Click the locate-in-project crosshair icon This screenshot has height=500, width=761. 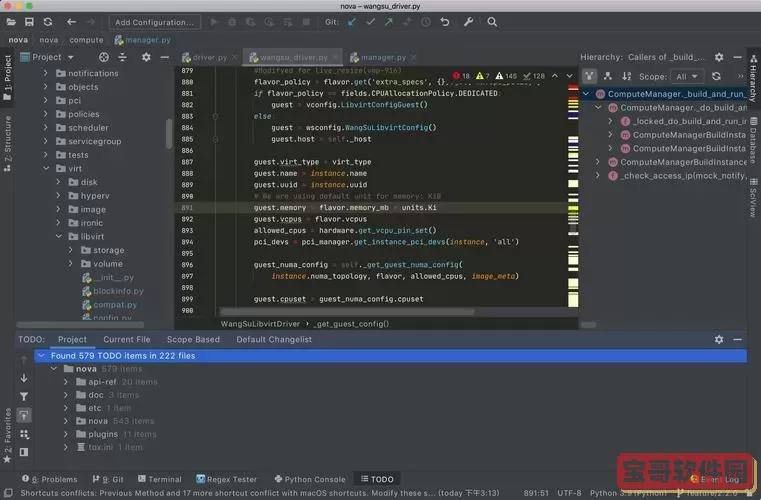tap(103, 57)
